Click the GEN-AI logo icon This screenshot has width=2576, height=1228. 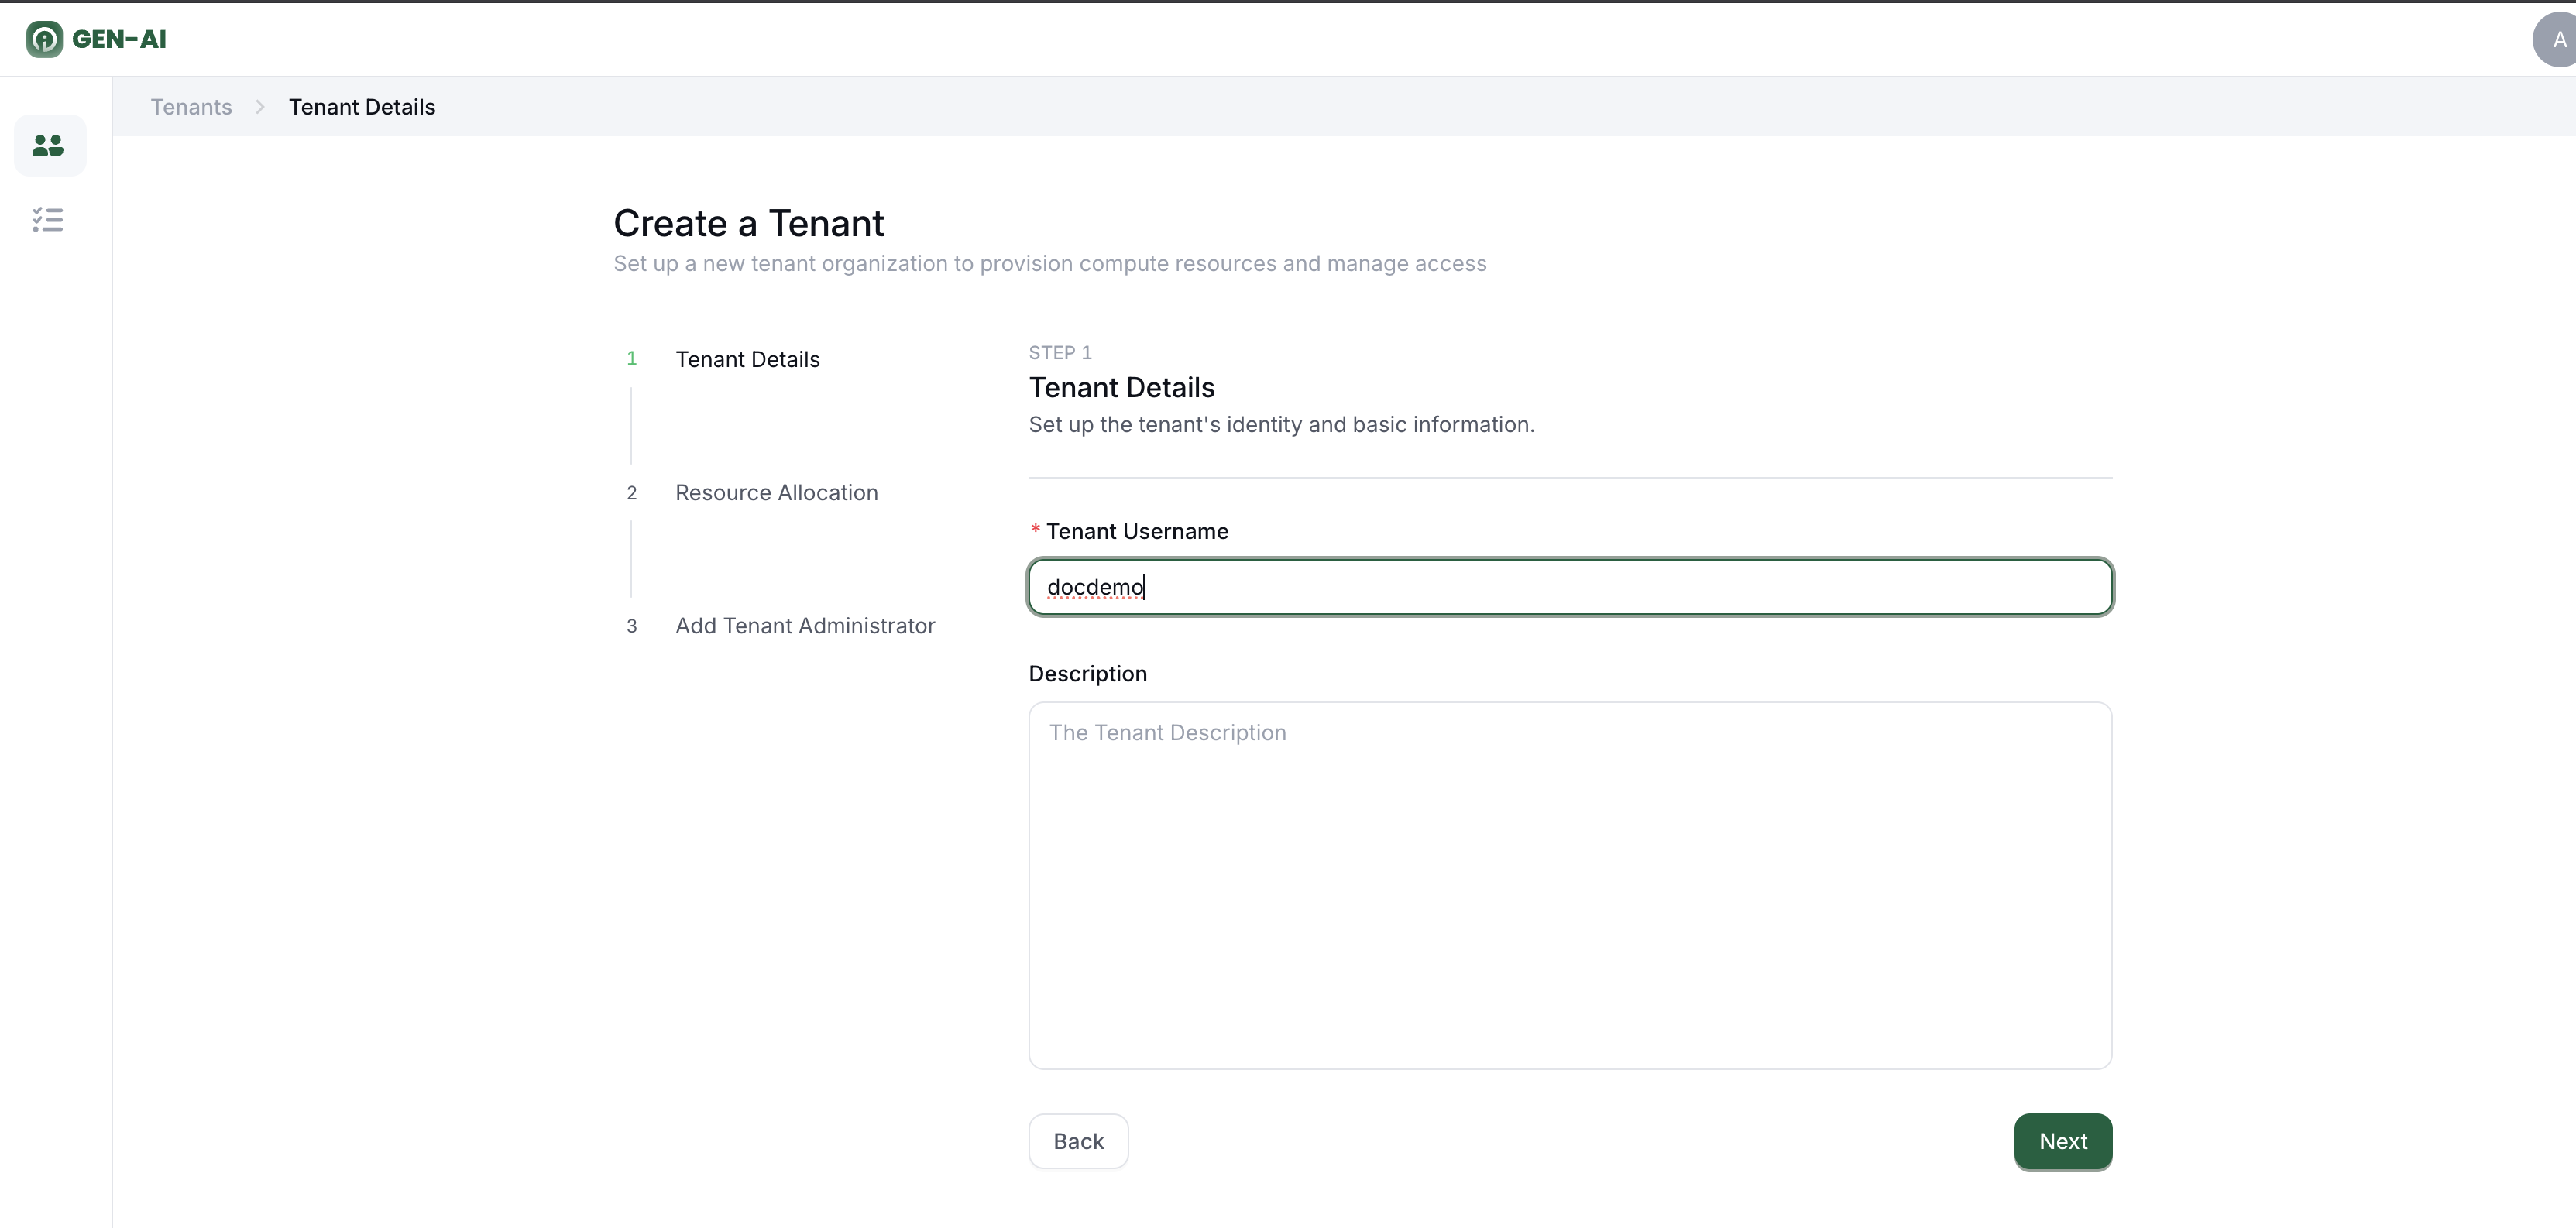[x=44, y=39]
